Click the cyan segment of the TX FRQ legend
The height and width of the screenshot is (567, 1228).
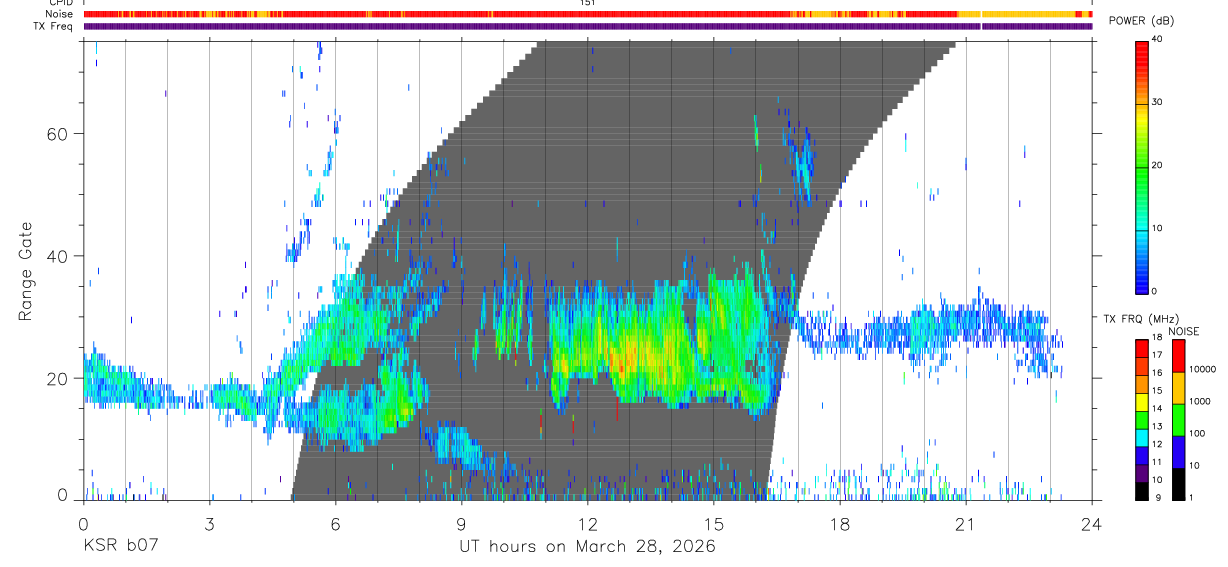tap(1142, 437)
